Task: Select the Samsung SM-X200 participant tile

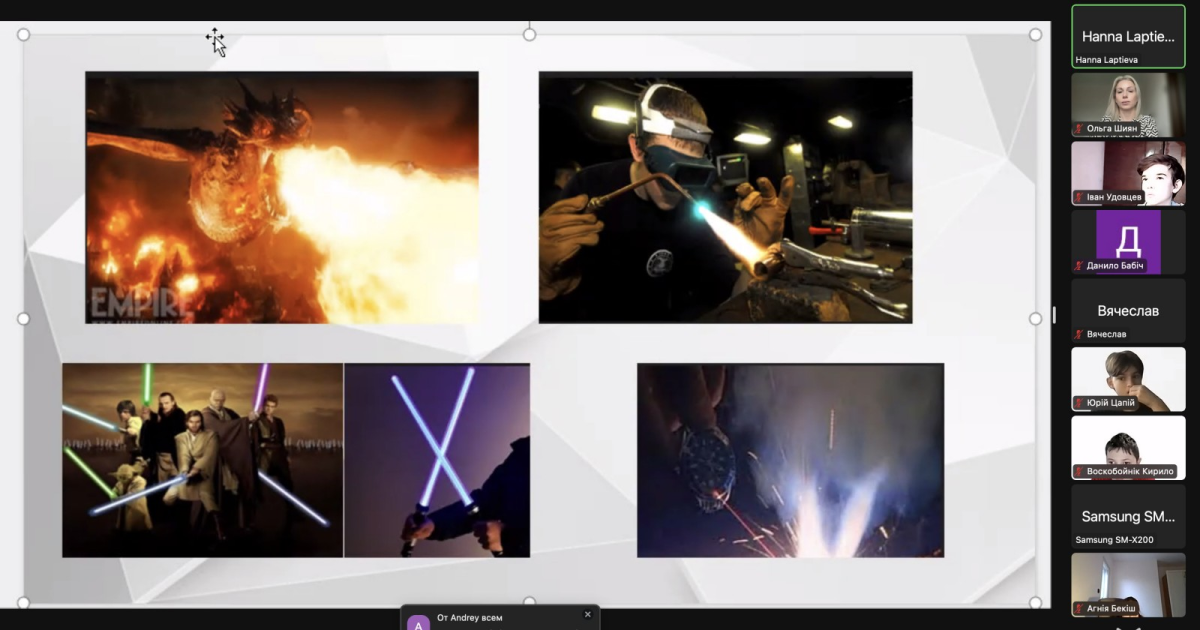Action: point(1128,516)
